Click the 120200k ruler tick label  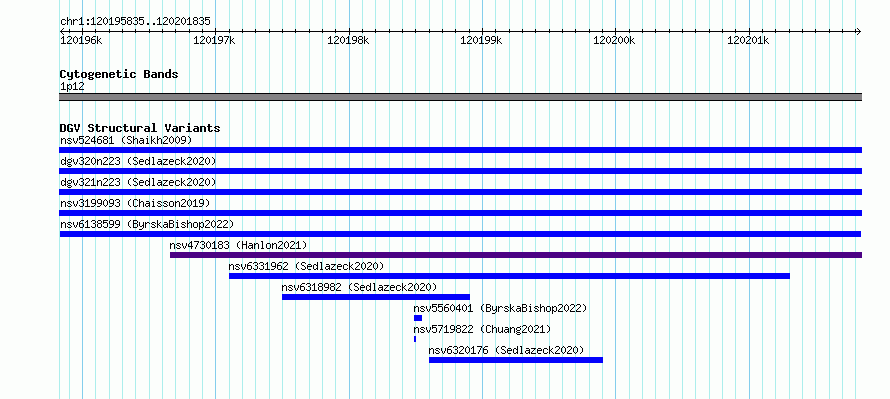pyautogui.click(x=614, y=40)
